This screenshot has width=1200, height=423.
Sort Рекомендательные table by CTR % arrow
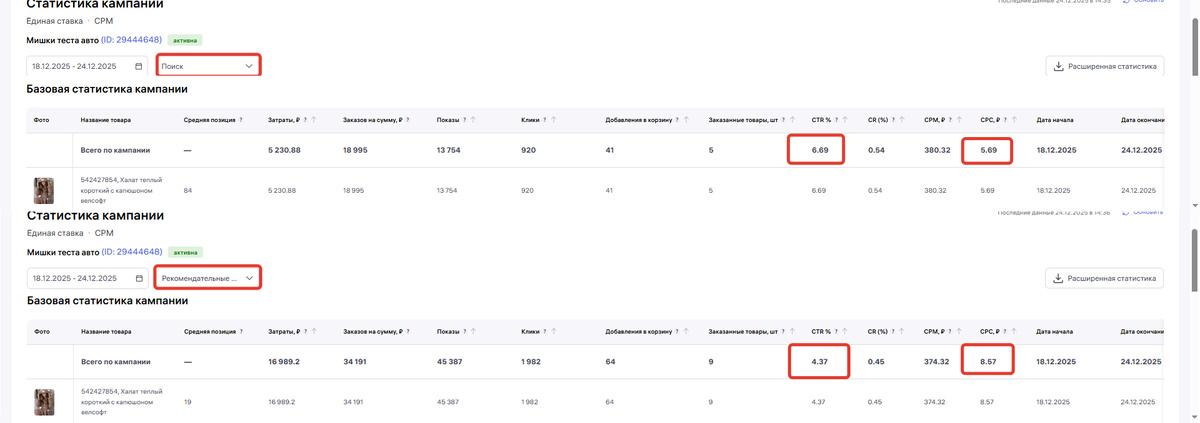tap(847, 331)
